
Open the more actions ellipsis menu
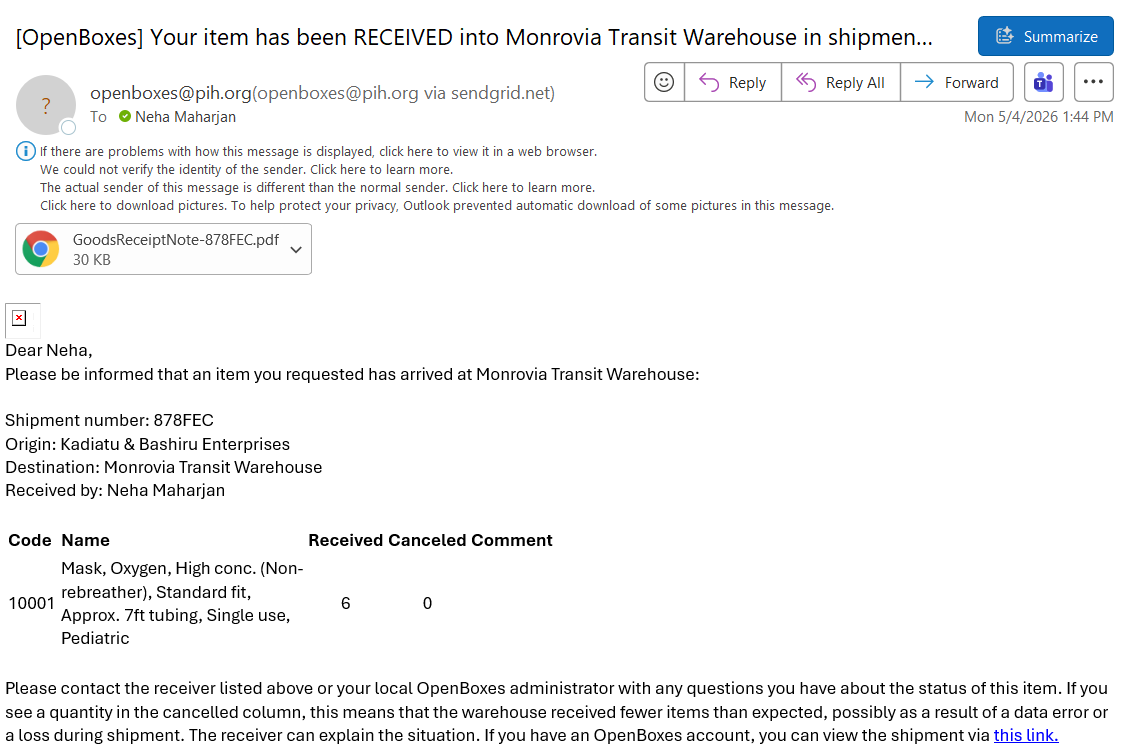click(x=1093, y=83)
